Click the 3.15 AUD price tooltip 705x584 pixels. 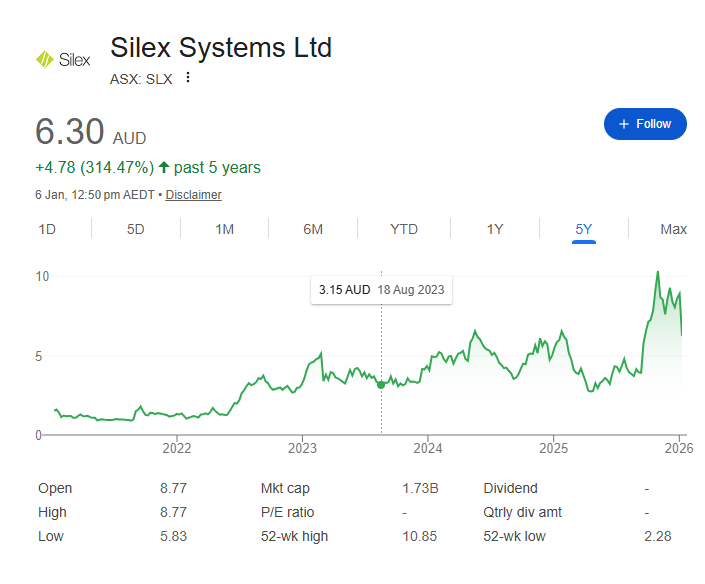point(380,290)
